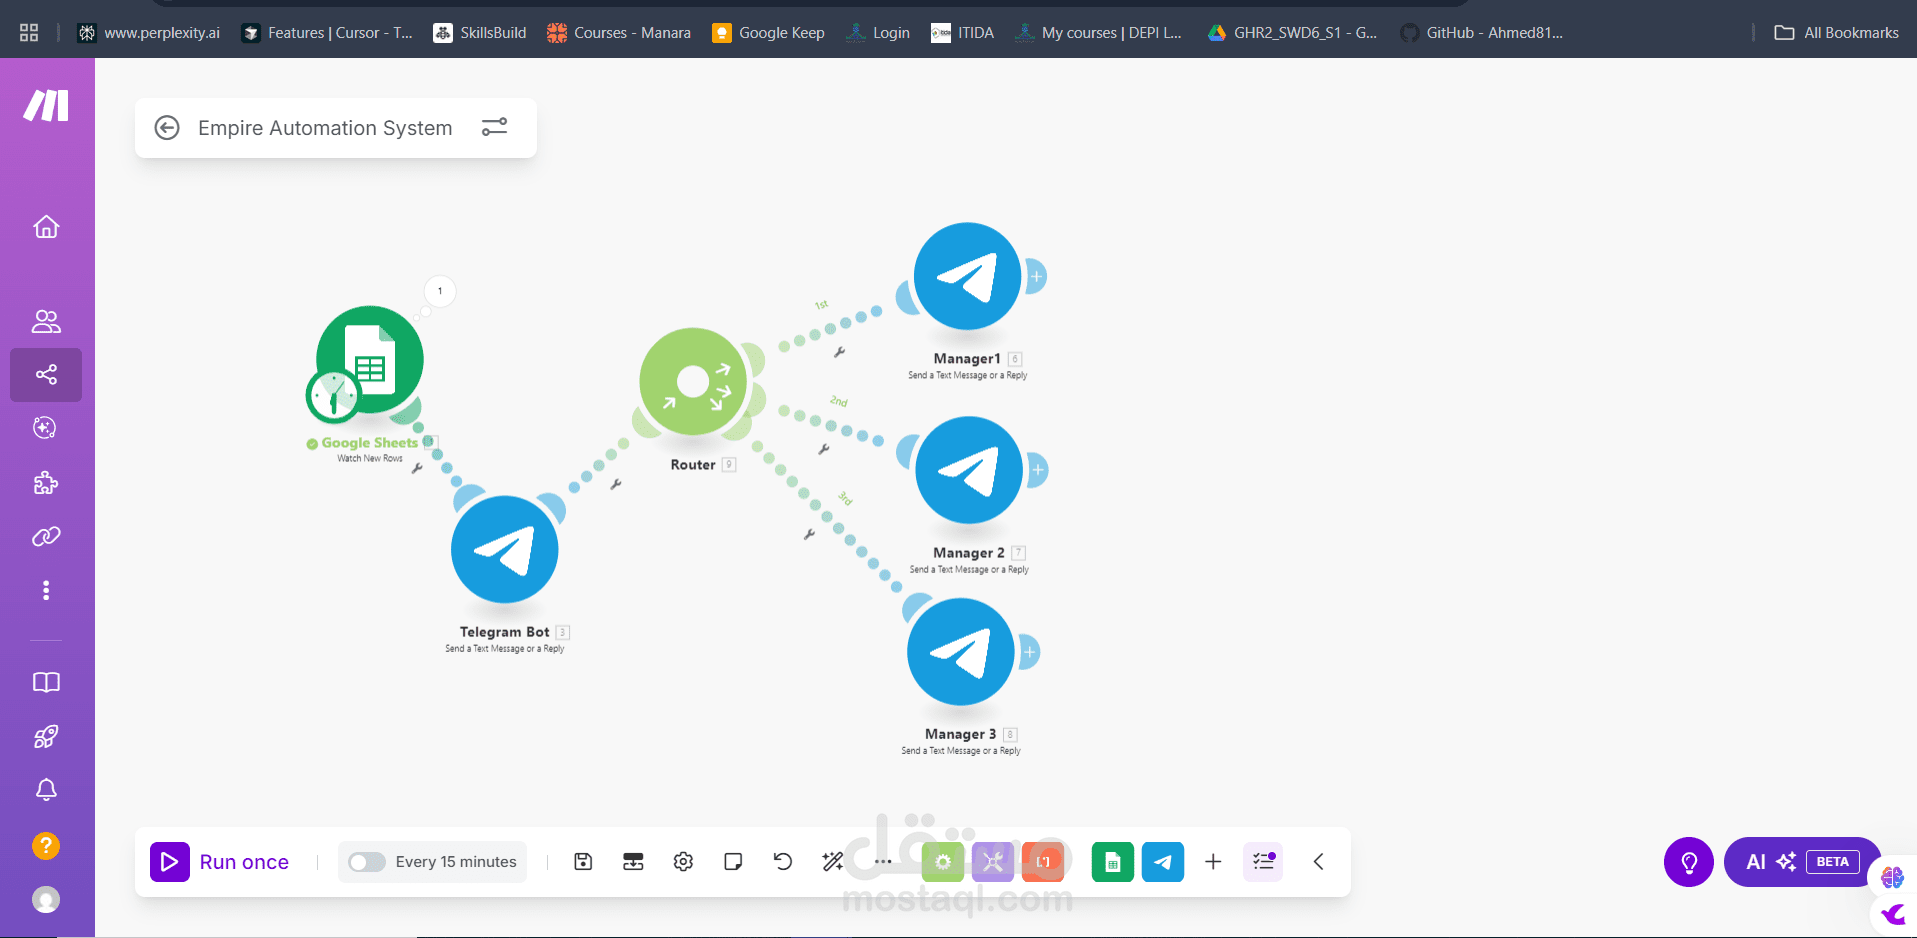
Task: Set filter on the Router 2nd route wrench
Action: coord(824,449)
